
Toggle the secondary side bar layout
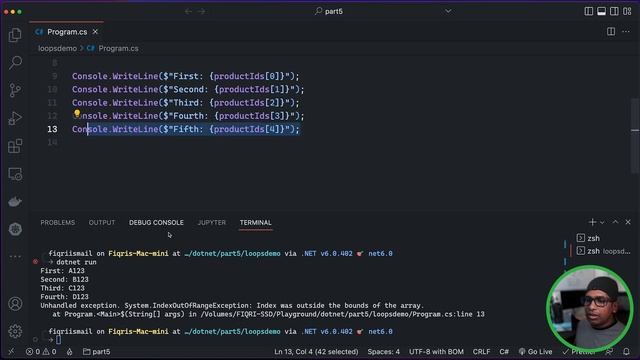tap(614, 11)
